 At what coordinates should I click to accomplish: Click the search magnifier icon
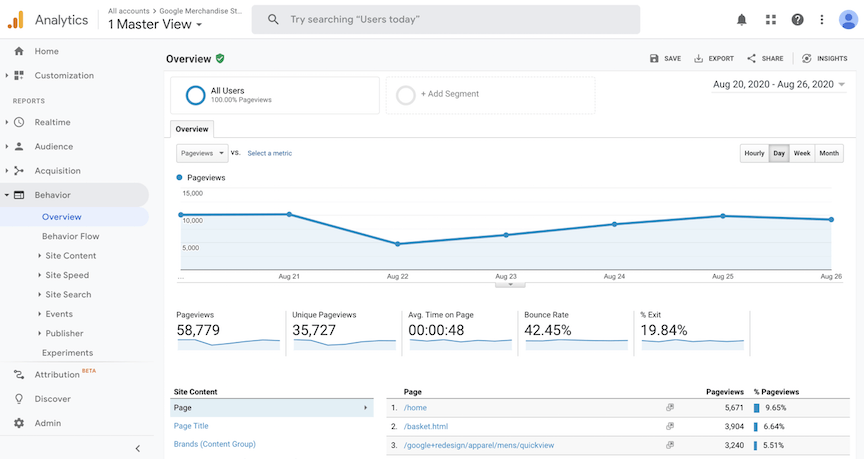coord(273,19)
